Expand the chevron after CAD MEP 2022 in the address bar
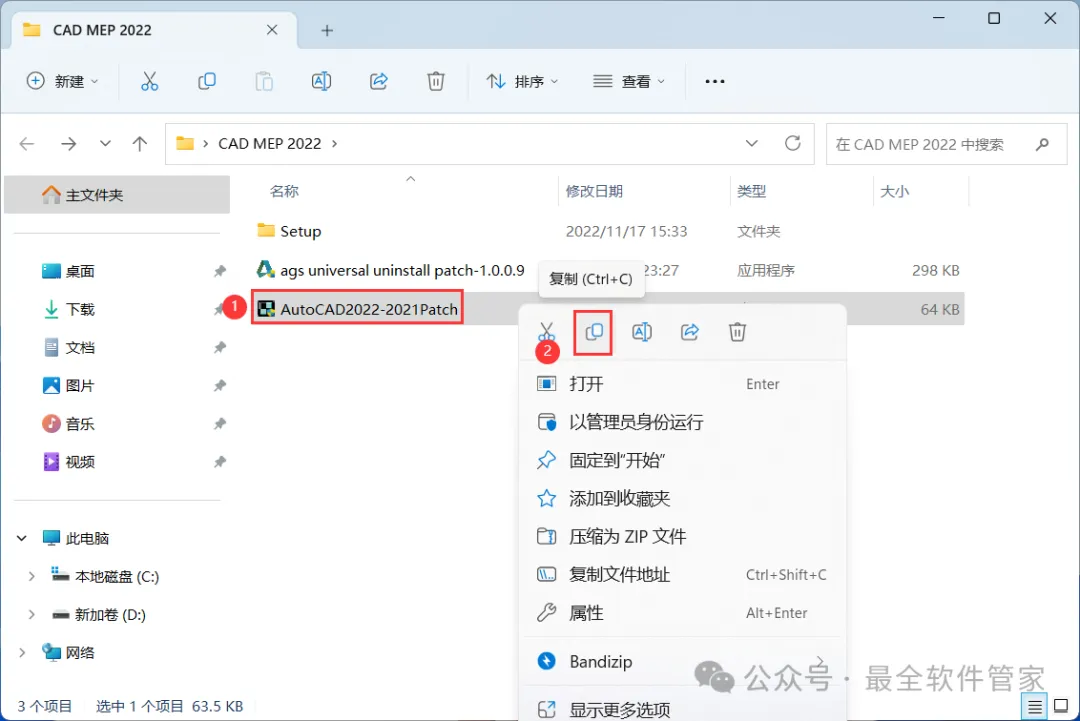Screen dimensions: 1080x721 (335, 143)
